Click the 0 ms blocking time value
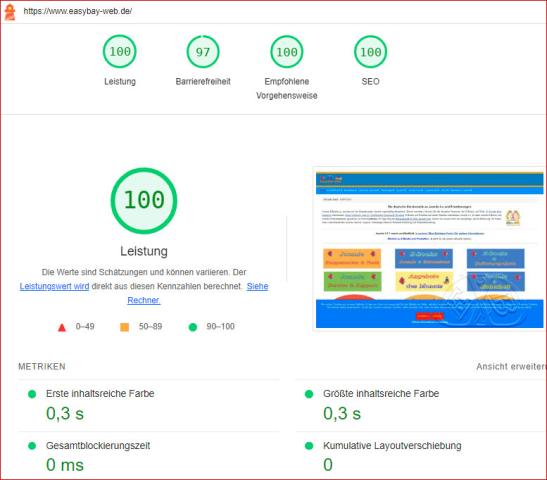547x480 pixels. click(65, 465)
